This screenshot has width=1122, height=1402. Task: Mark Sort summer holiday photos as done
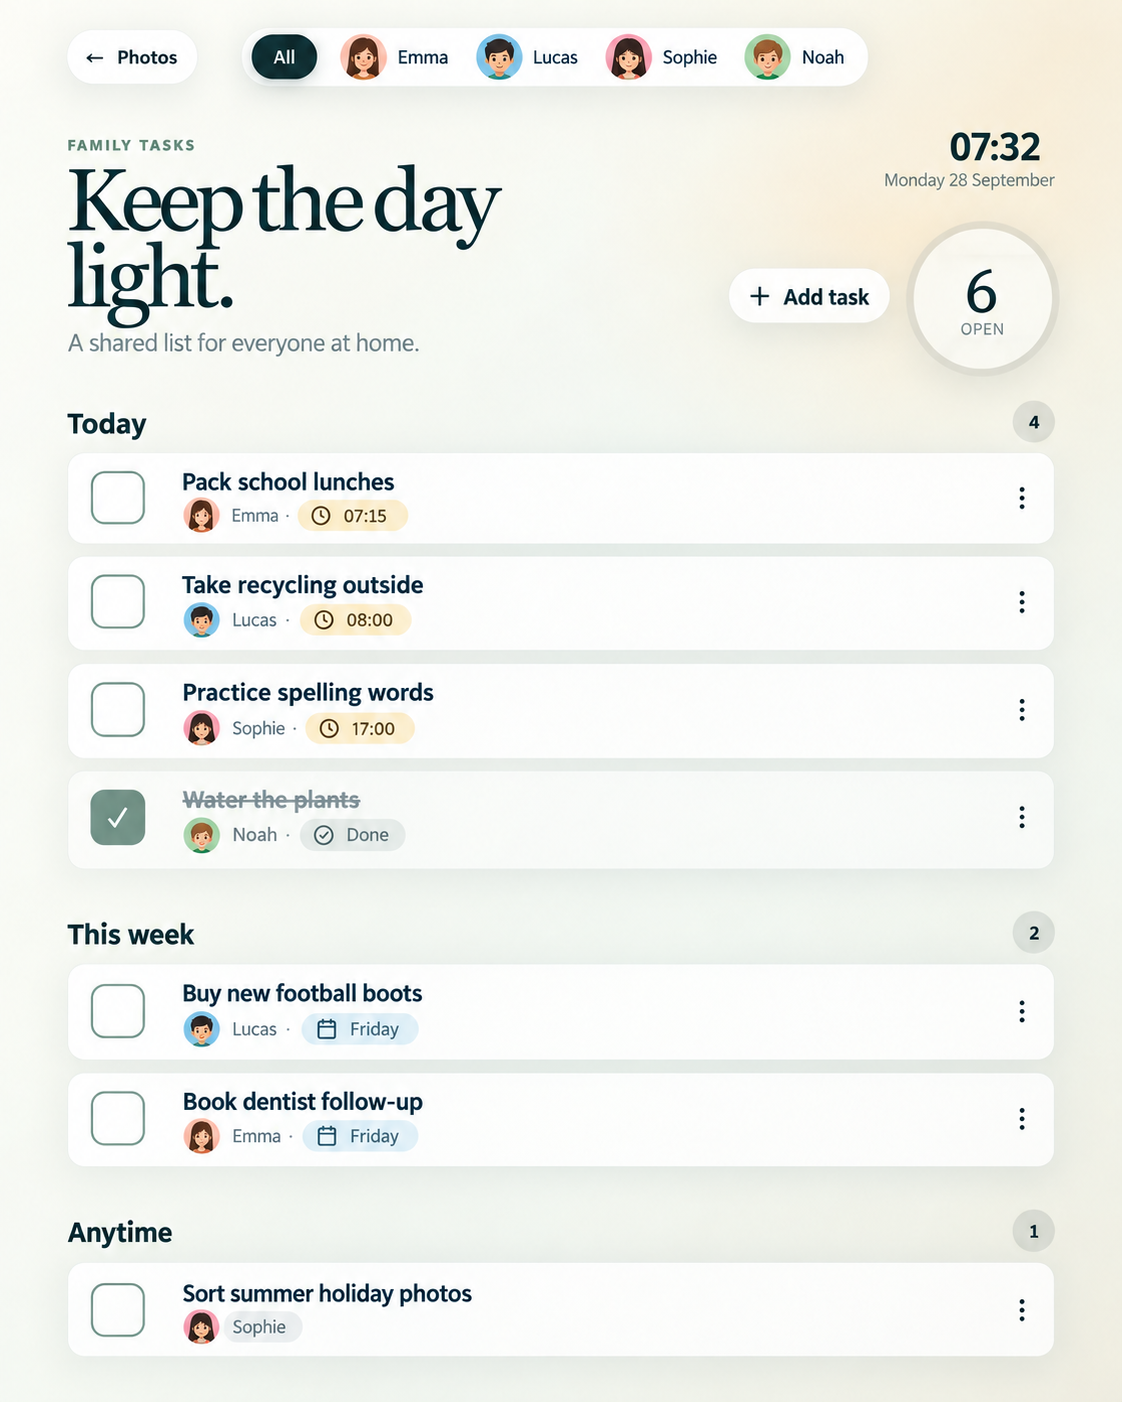tap(118, 1310)
